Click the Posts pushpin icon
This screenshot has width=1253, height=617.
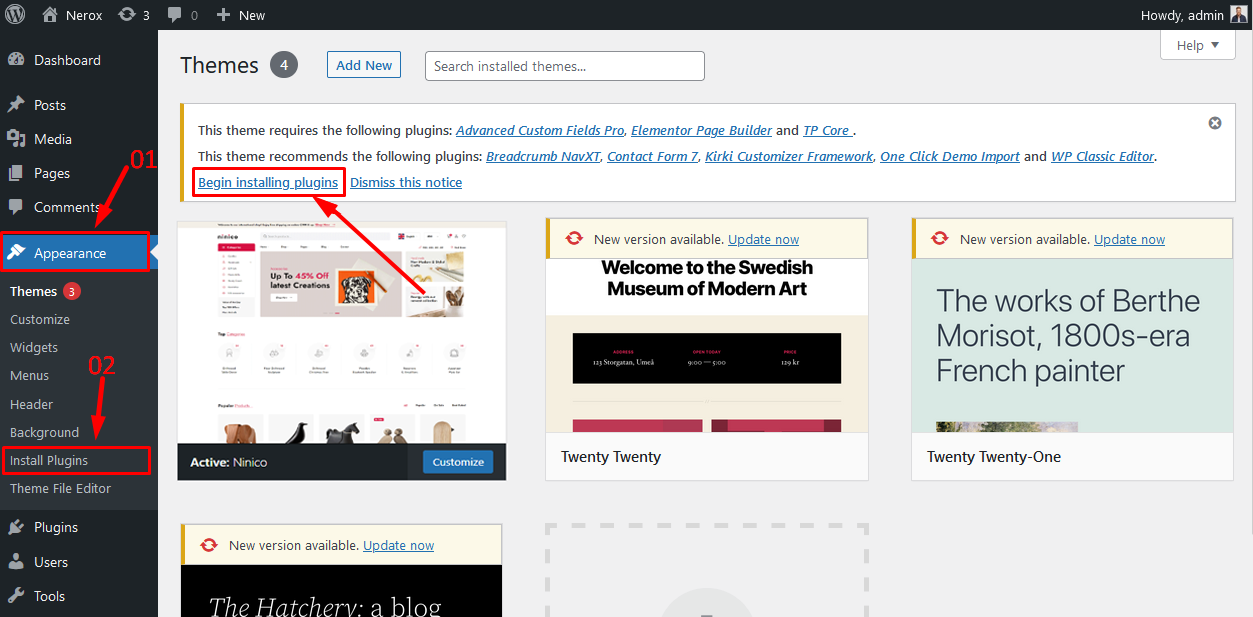tap(16, 105)
